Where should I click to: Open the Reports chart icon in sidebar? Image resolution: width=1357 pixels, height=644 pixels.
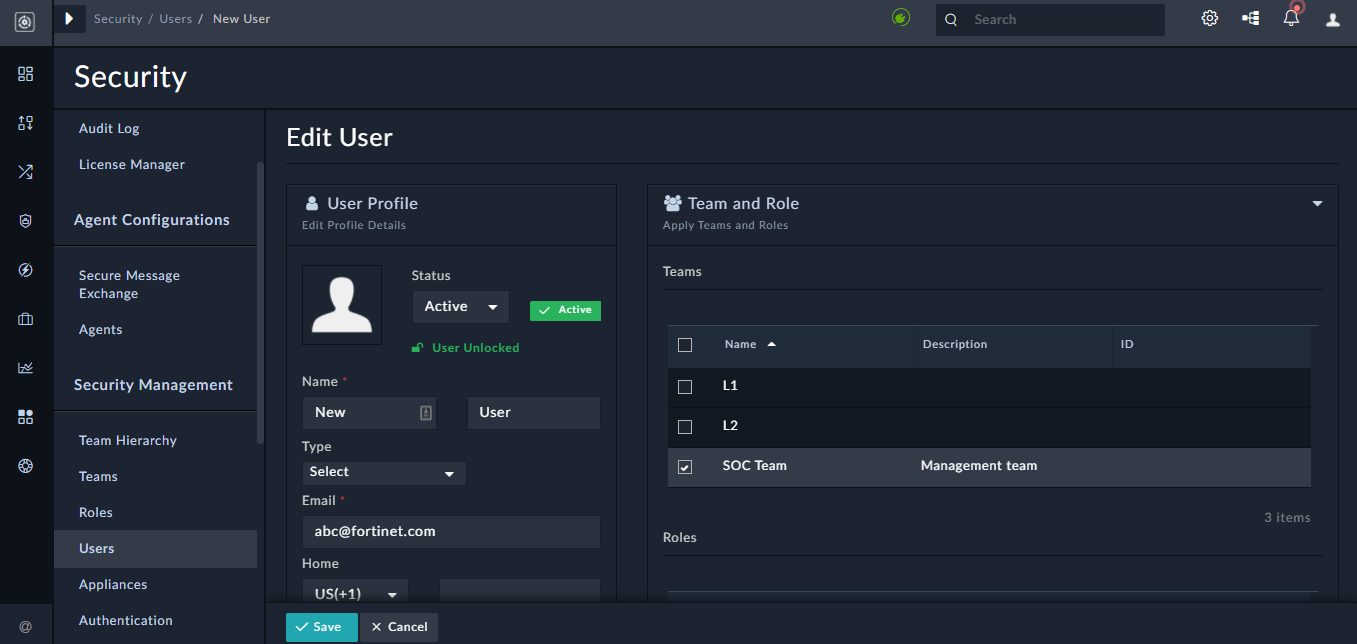pos(25,367)
